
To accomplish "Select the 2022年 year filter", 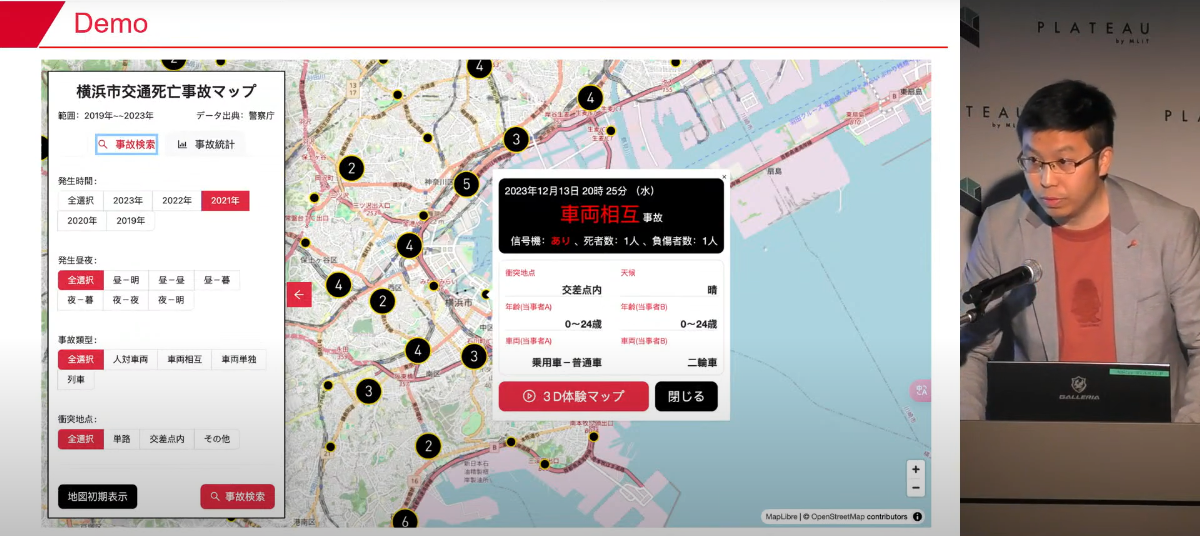I will click(x=177, y=200).
